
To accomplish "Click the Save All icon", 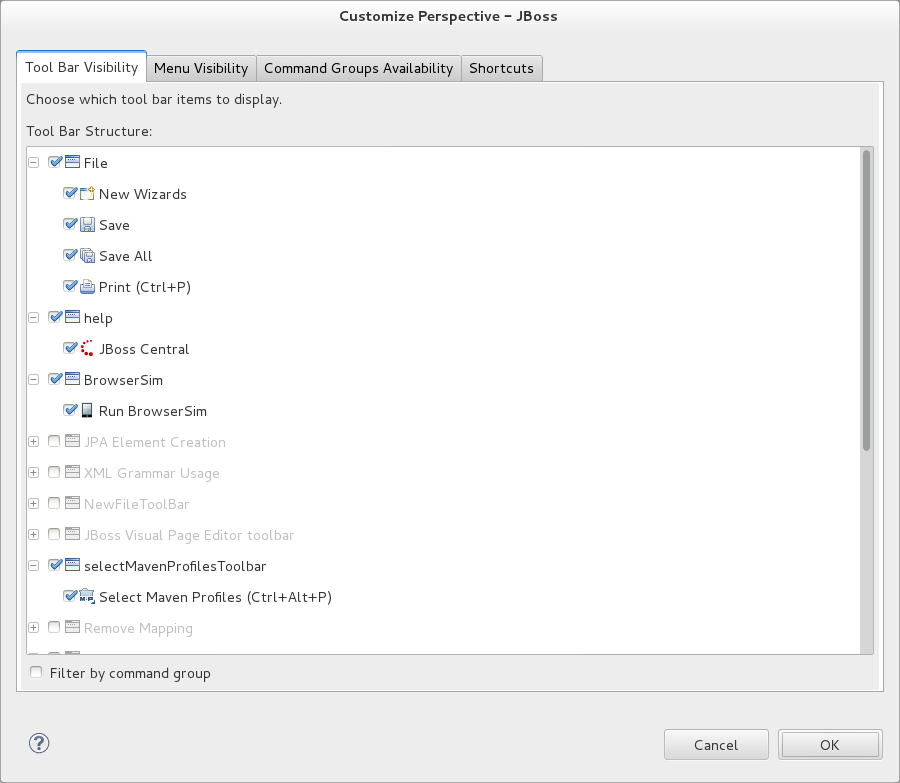I will (86, 255).
